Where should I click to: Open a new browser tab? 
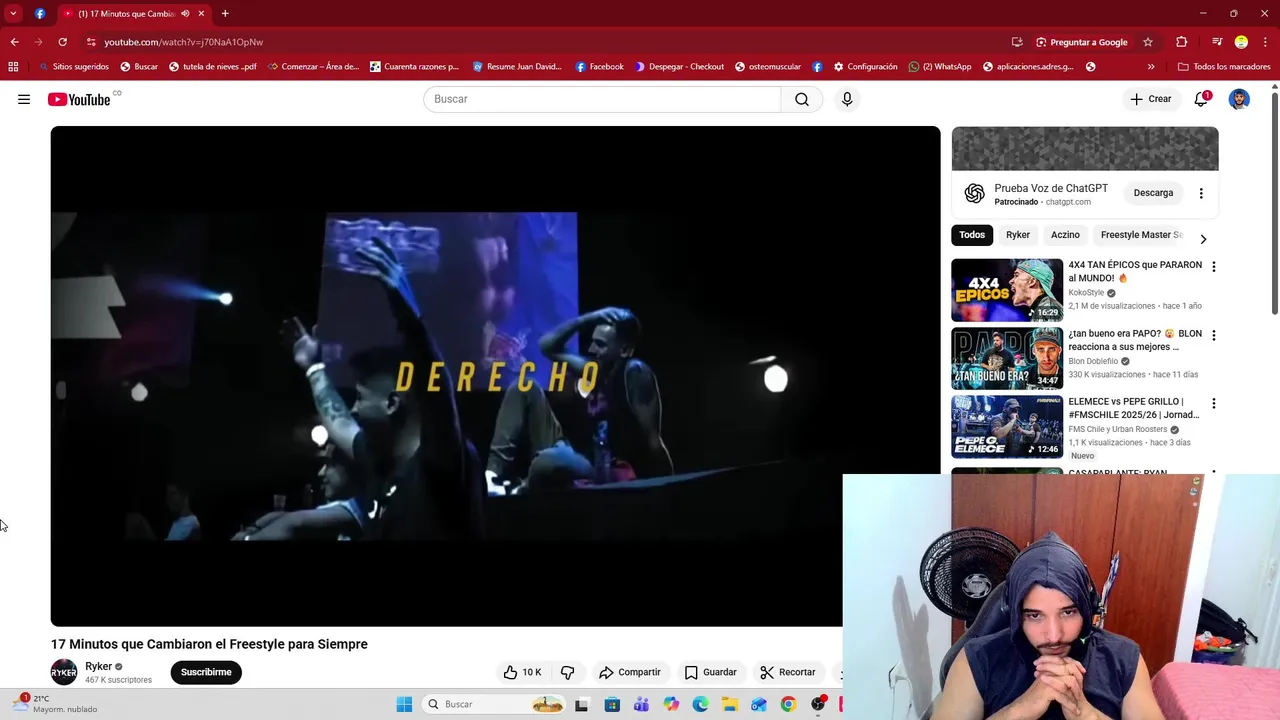pyautogui.click(x=225, y=14)
